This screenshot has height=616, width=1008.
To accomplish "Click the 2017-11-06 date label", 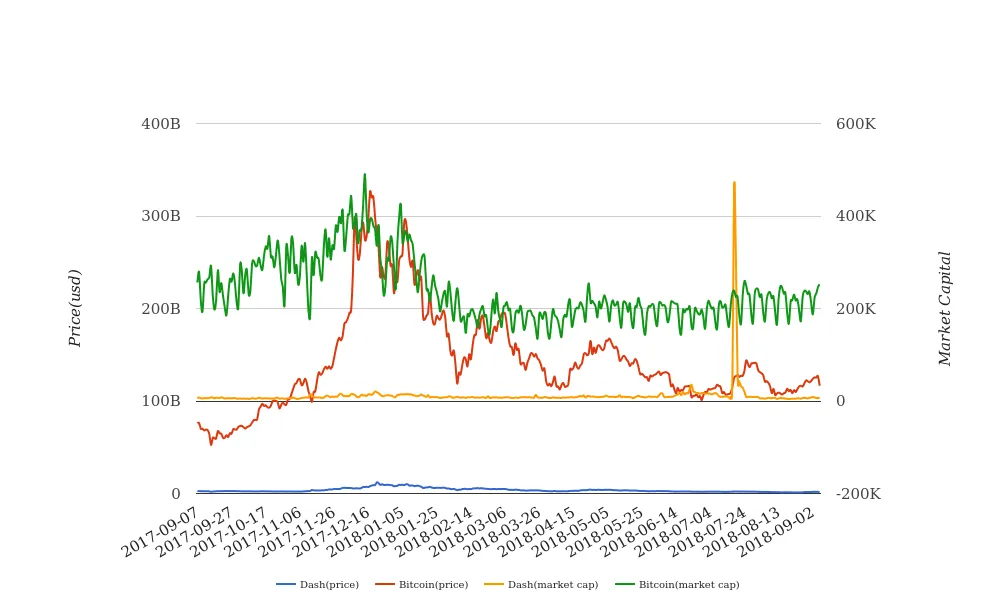I will click(262, 532).
